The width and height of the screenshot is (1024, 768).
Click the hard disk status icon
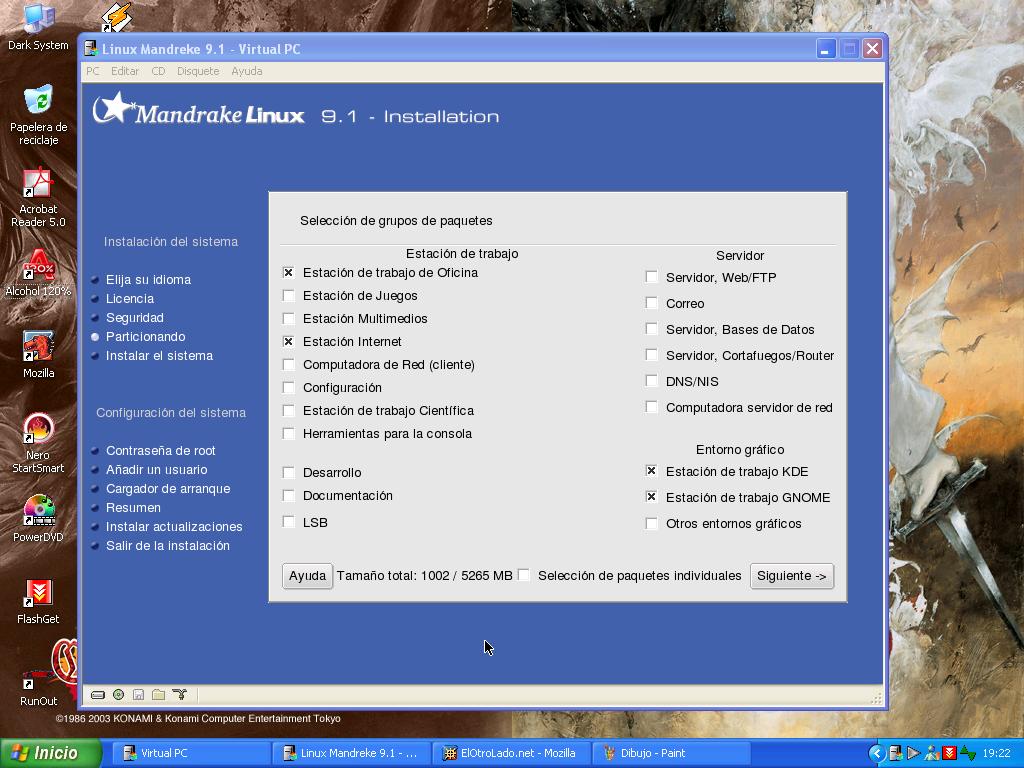tap(98, 695)
